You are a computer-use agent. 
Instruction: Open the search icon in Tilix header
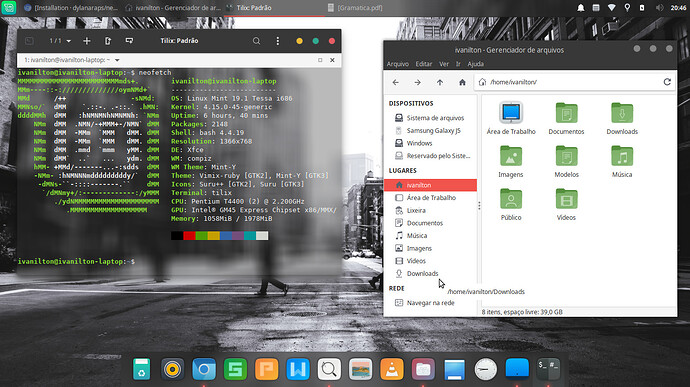click(x=256, y=41)
